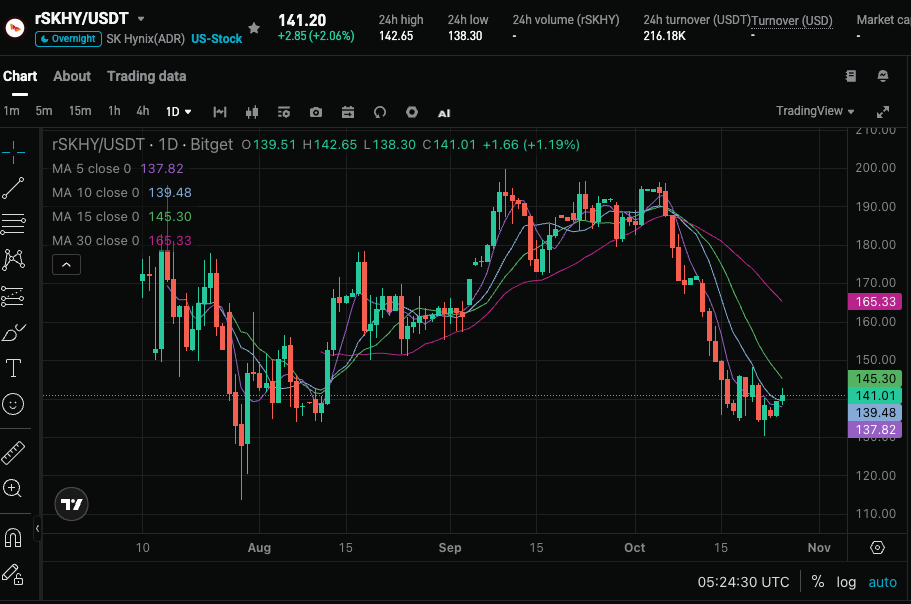Open the Fibonacci retracement tool

[13, 224]
